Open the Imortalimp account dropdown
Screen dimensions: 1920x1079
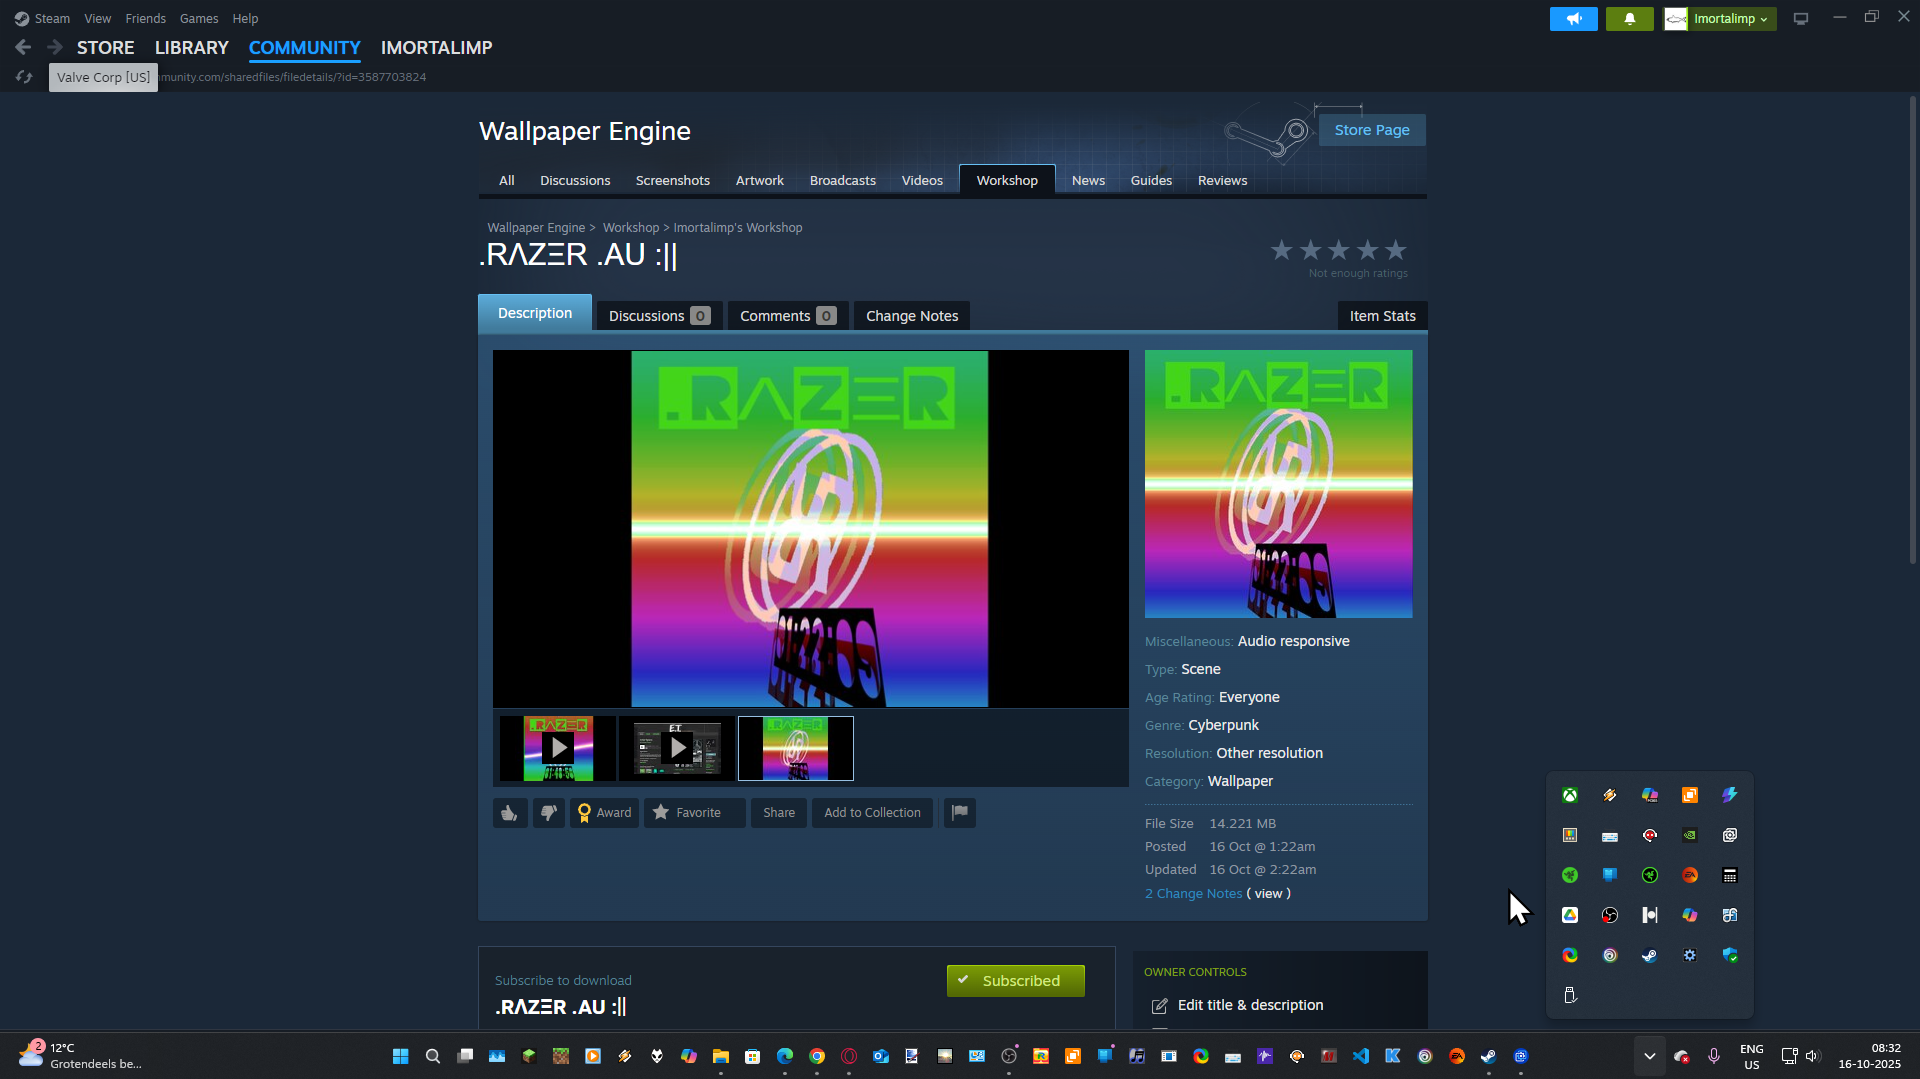(1718, 18)
